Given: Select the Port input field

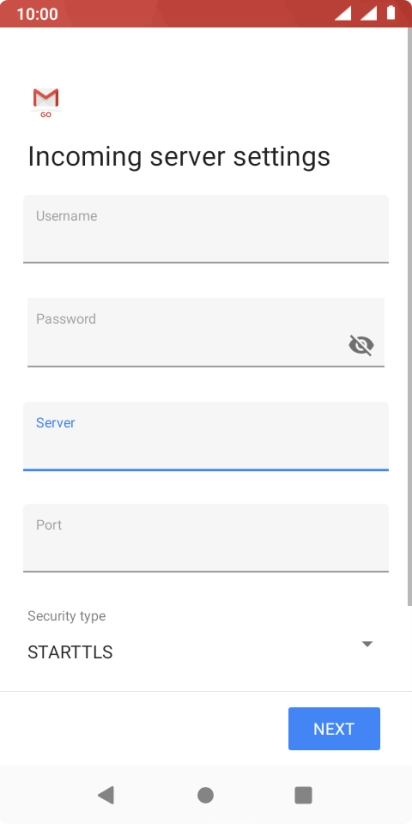Looking at the screenshot, I should click(x=205, y=538).
